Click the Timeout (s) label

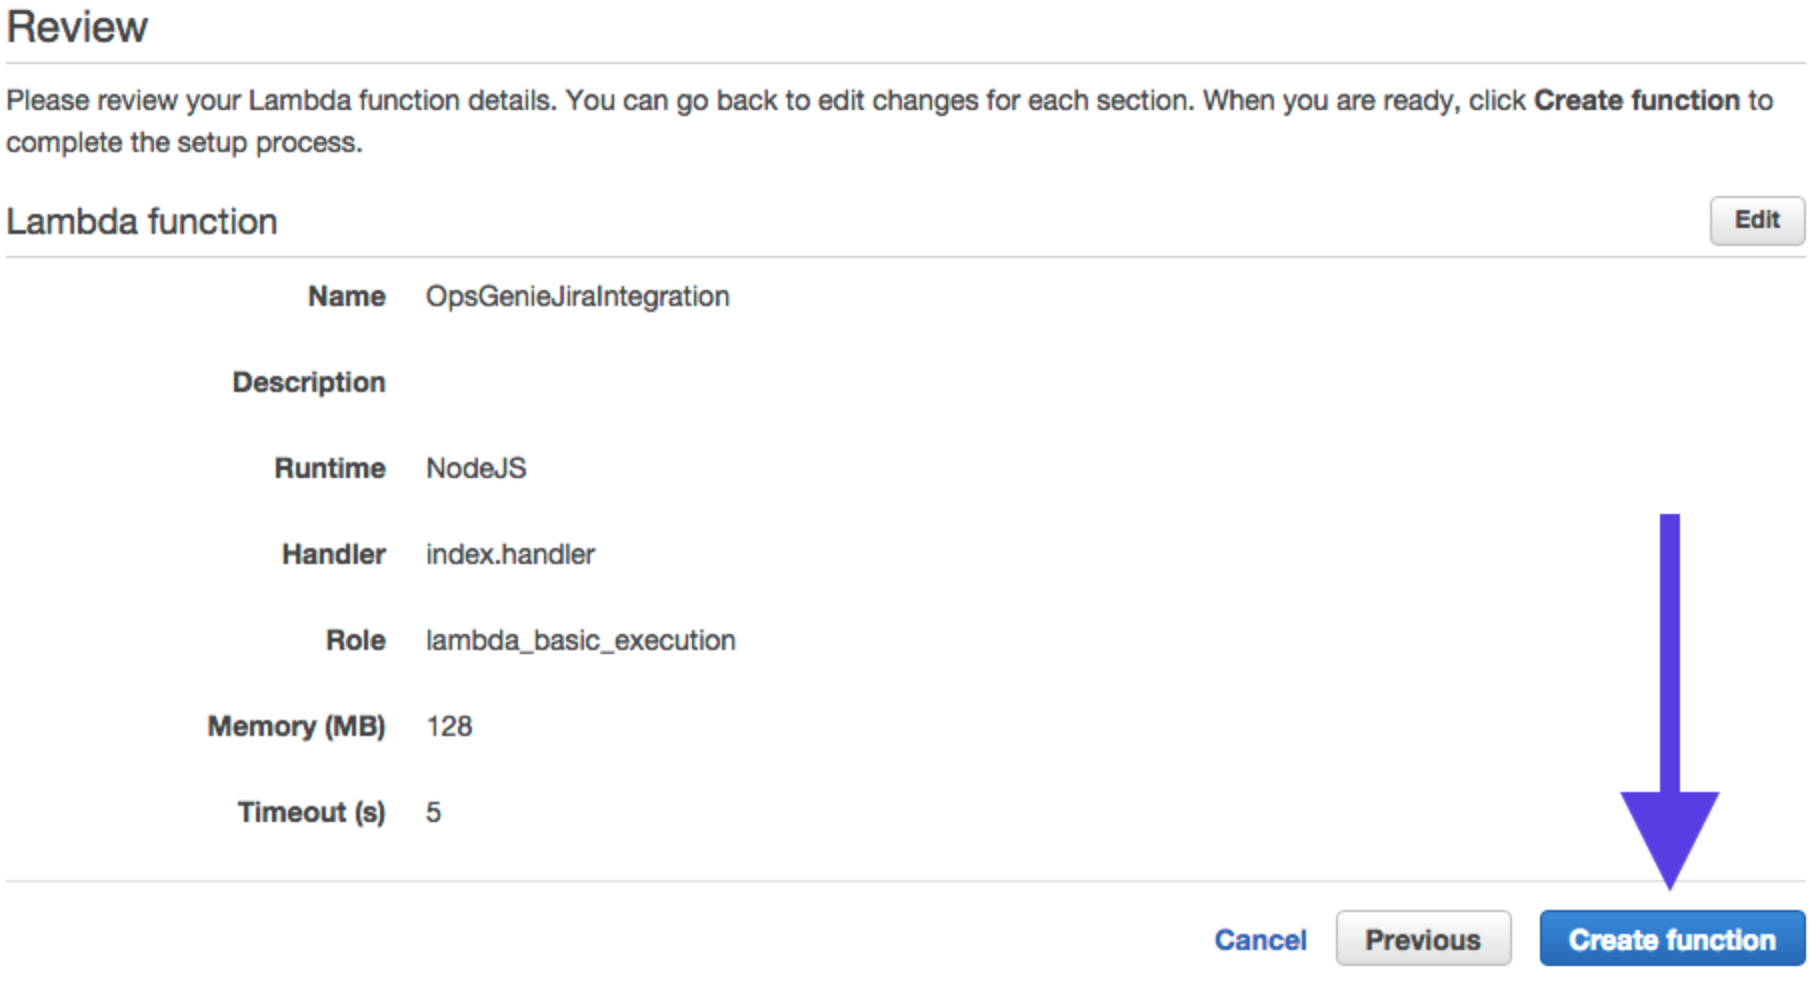(x=311, y=812)
